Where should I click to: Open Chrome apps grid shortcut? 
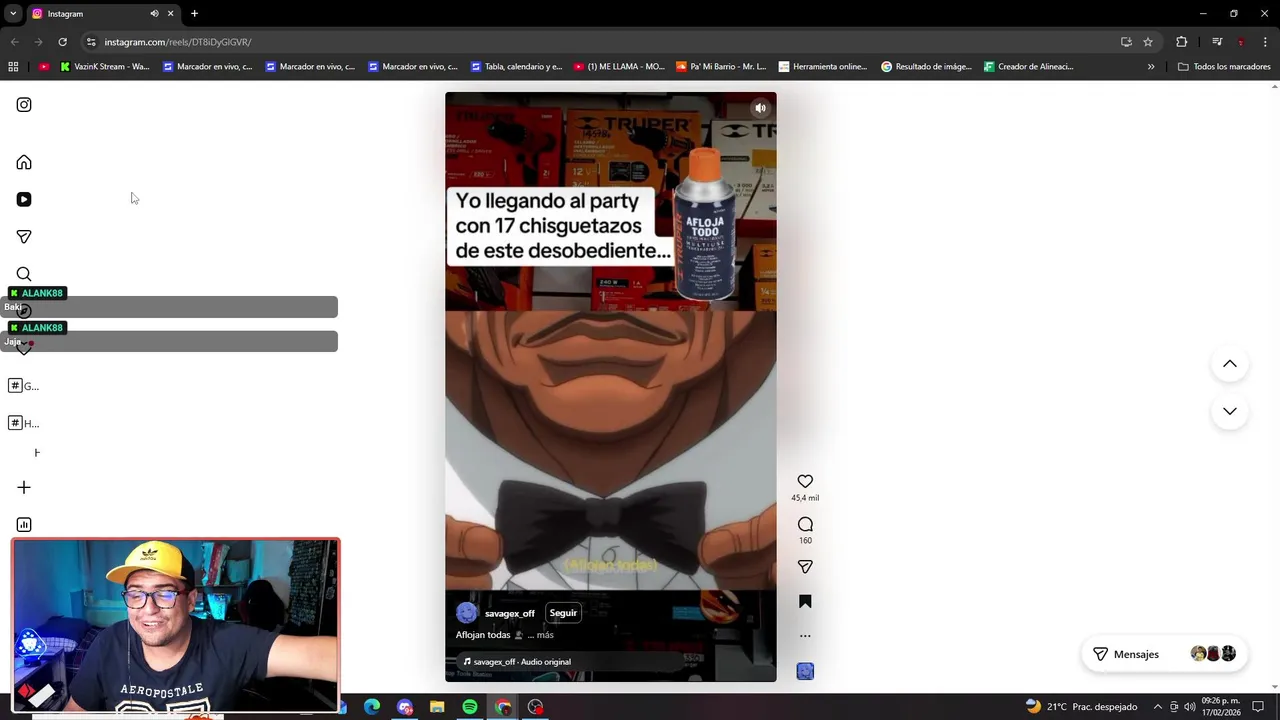click(13, 67)
